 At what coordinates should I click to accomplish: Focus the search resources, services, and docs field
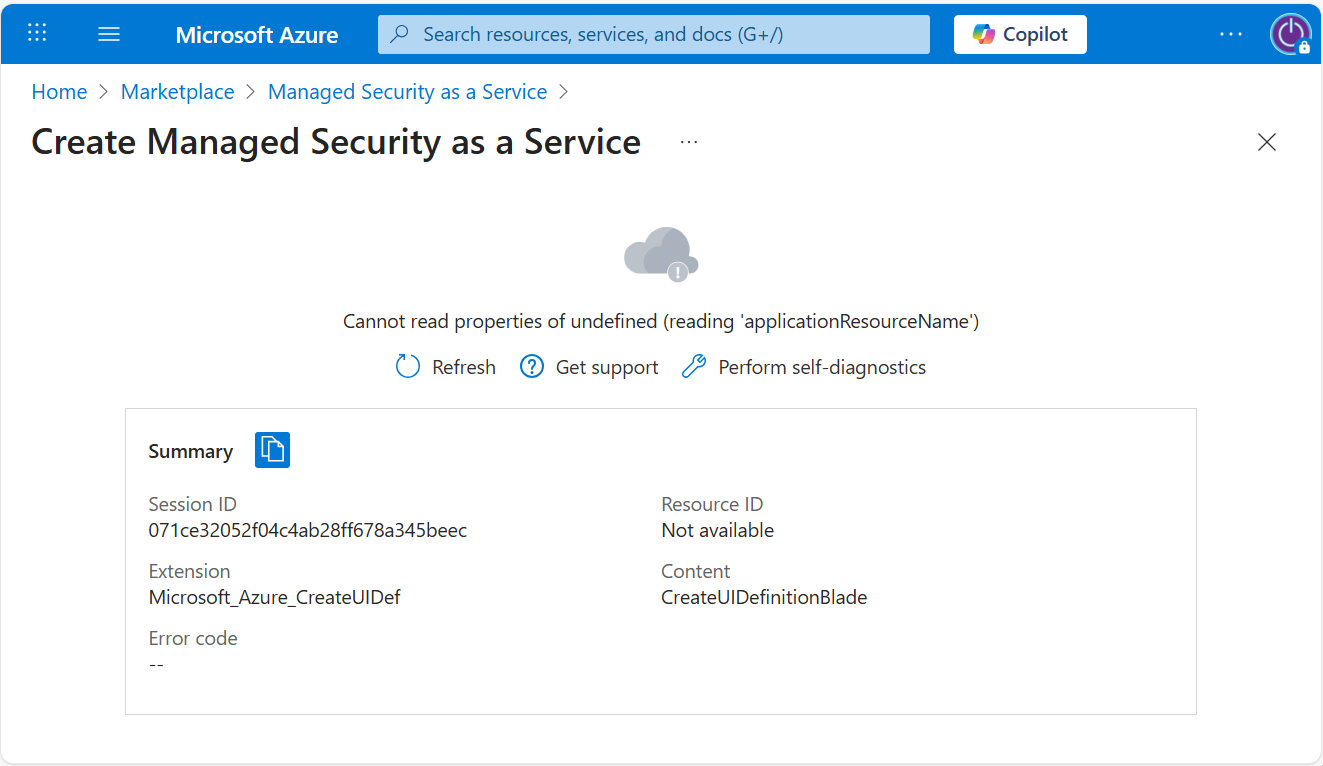(660, 34)
